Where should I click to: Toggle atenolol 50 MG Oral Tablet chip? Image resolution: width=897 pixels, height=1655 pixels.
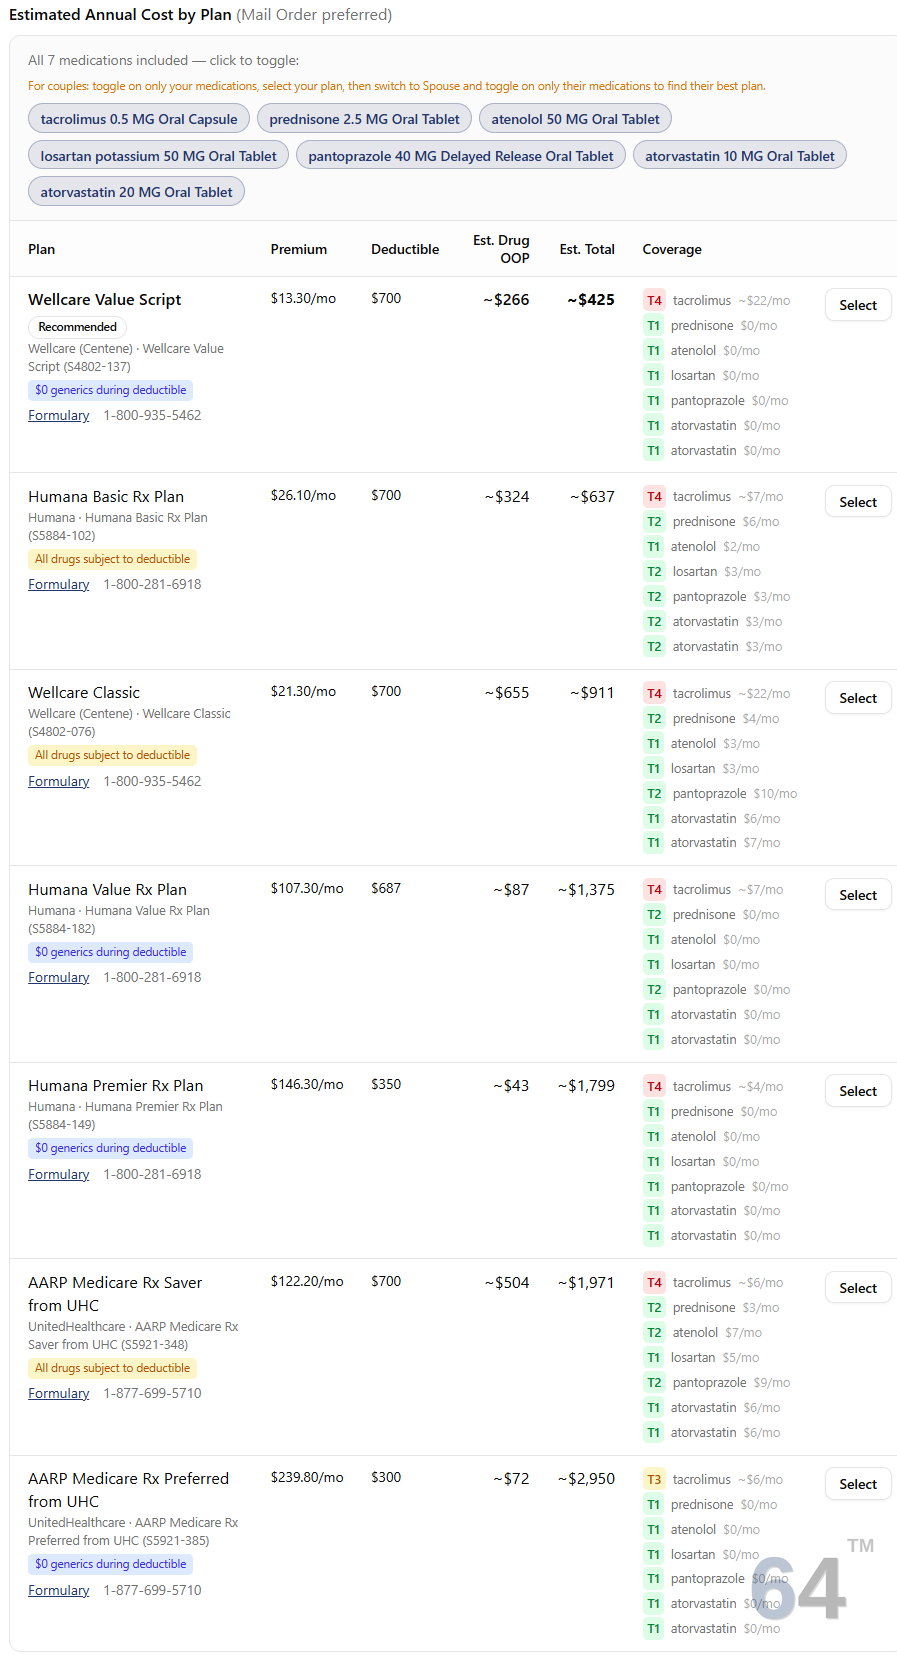coord(575,119)
